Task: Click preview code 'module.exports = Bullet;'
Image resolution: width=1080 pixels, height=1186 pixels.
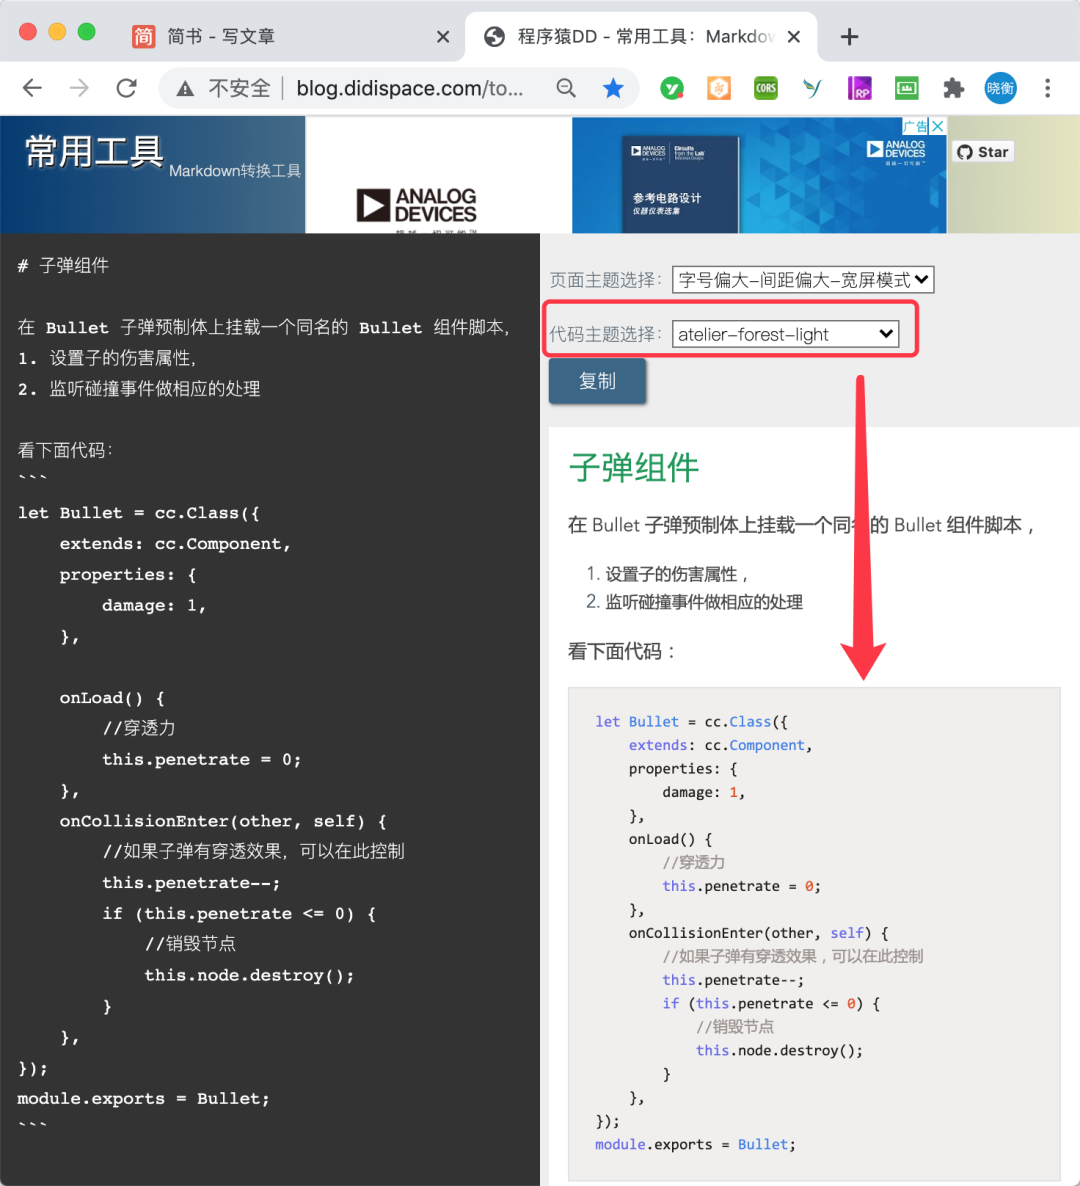Action: [x=695, y=1144]
